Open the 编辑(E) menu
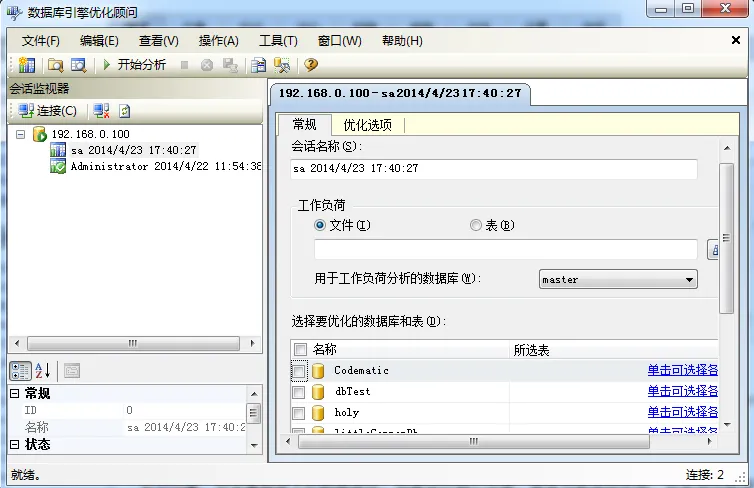Screen dimensions: 754x488 (x=99, y=41)
